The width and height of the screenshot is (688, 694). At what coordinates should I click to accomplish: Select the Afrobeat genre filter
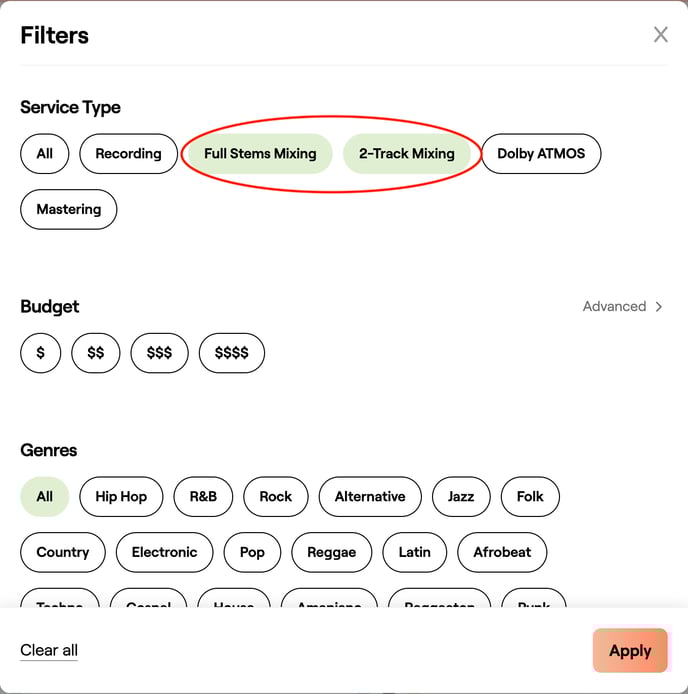click(502, 552)
